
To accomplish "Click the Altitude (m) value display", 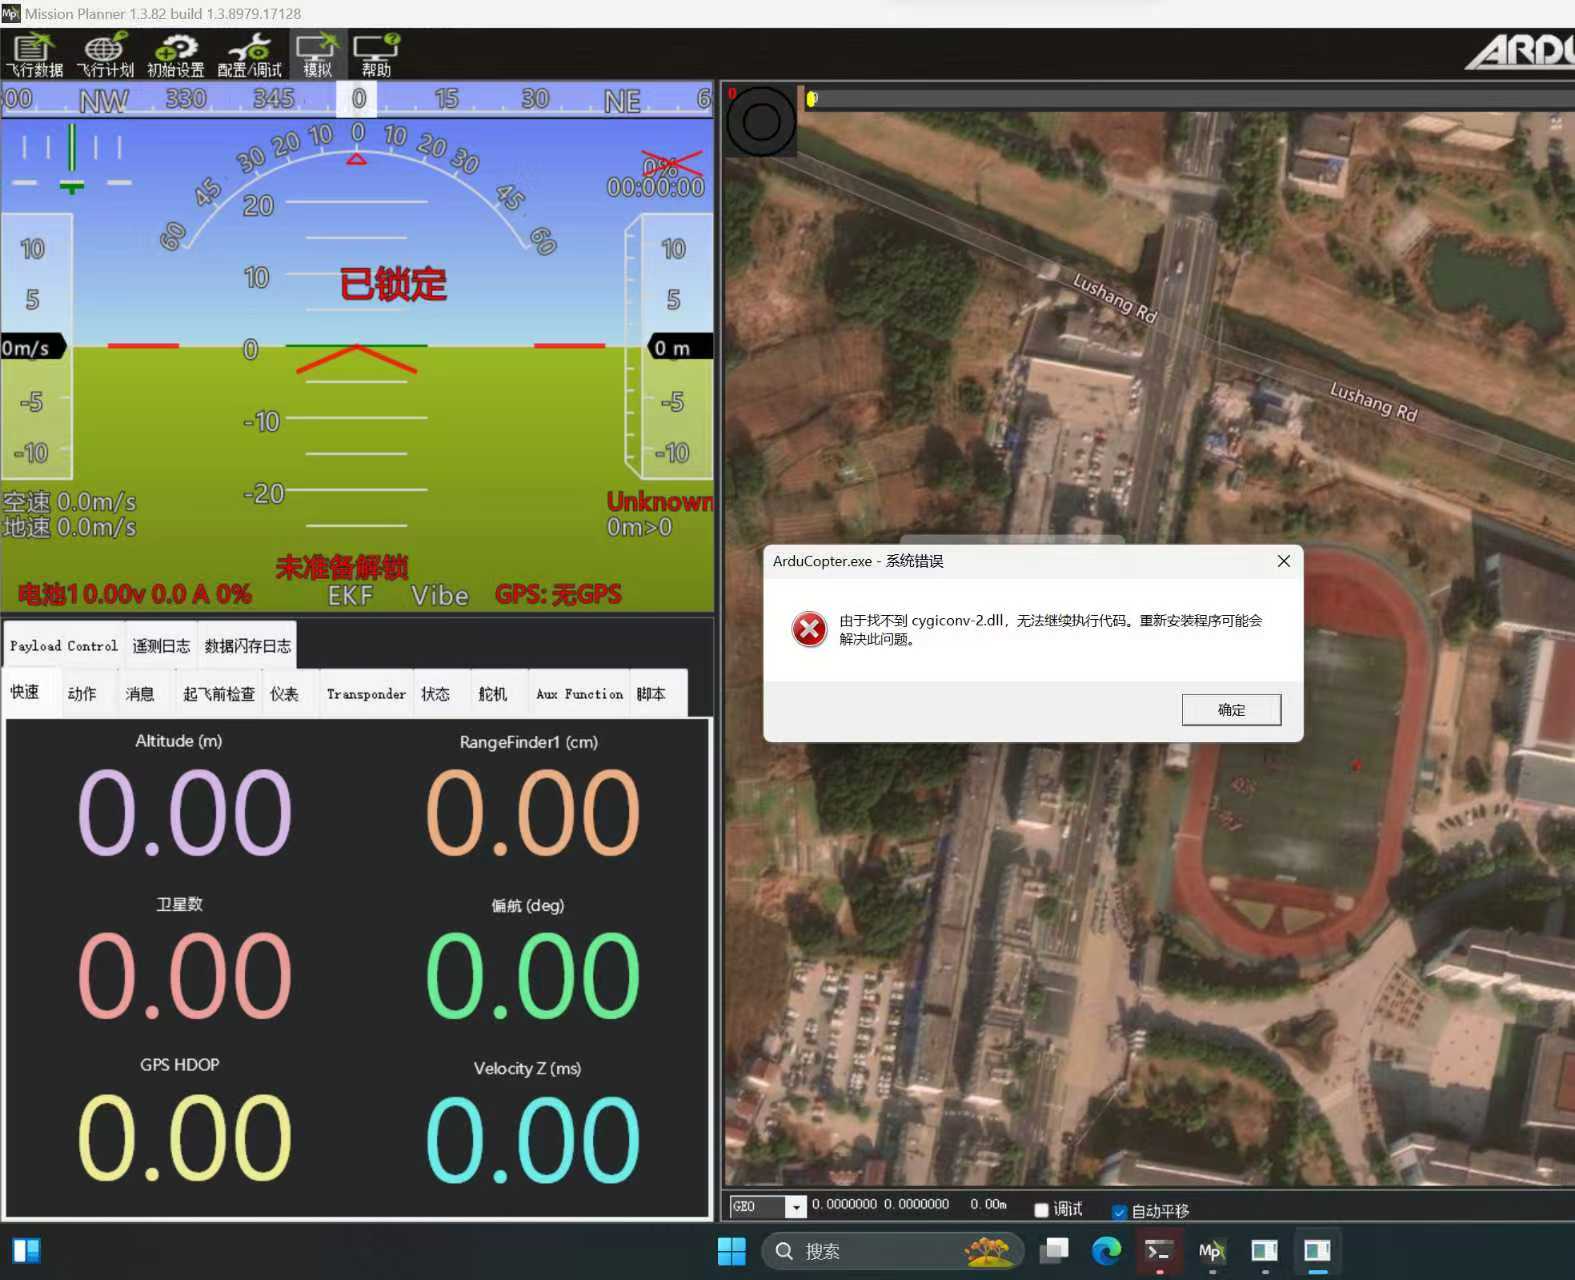I will click(184, 813).
